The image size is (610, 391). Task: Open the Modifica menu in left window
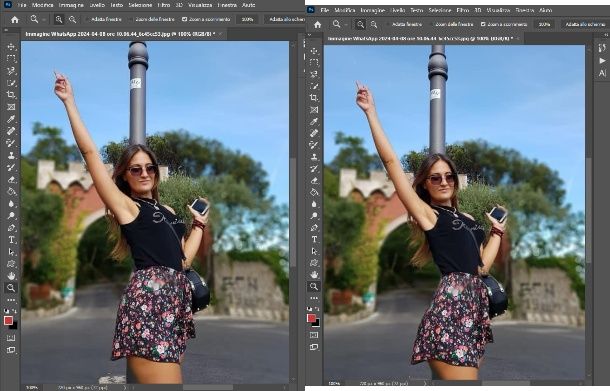[43, 5]
